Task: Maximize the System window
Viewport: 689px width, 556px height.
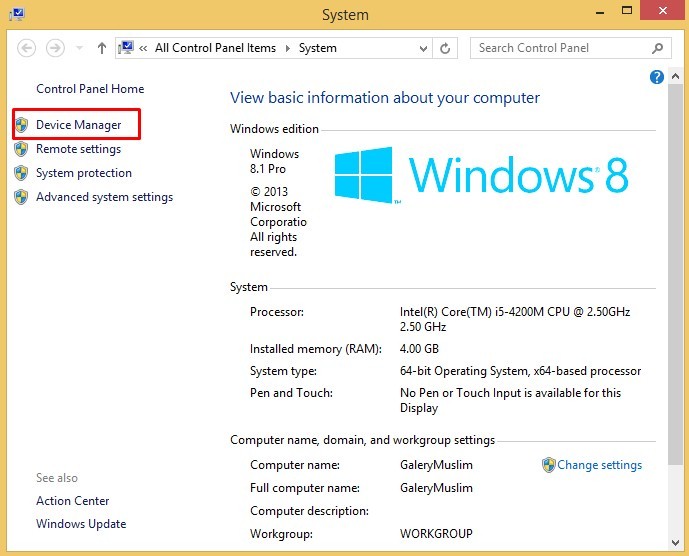Action: pyautogui.click(x=627, y=11)
